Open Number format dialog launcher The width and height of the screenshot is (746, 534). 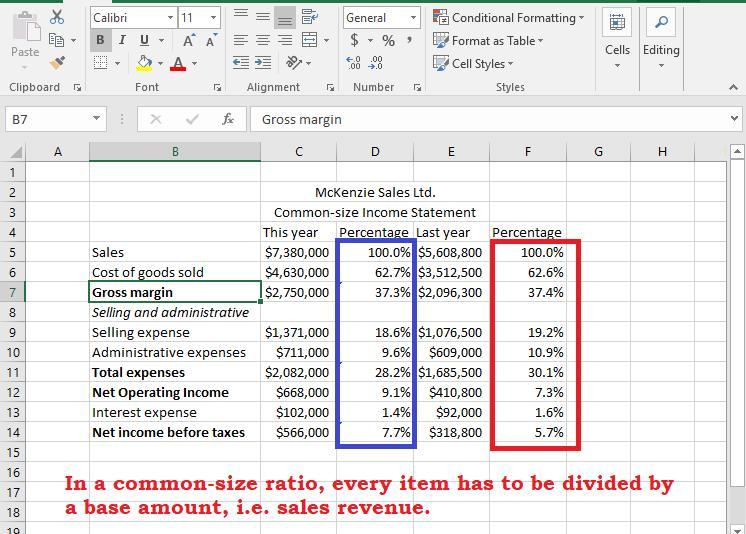[417, 88]
